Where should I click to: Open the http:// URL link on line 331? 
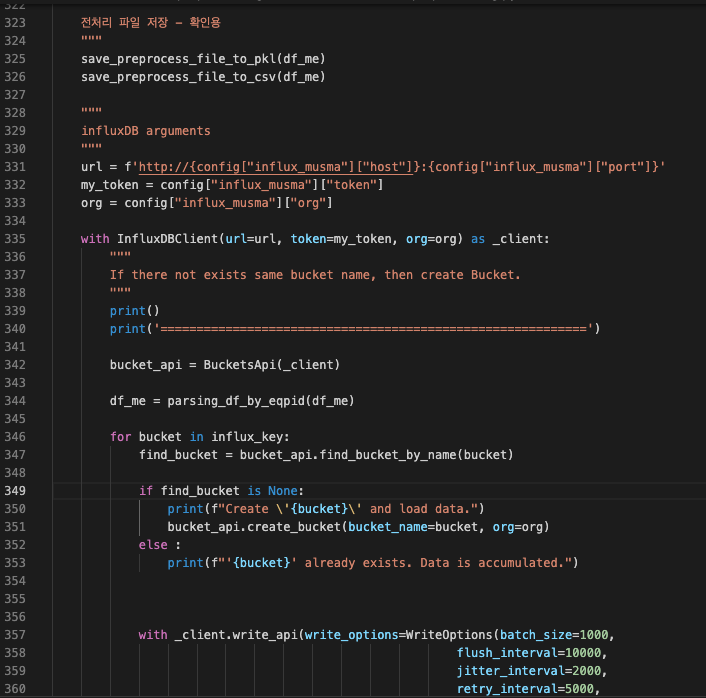[276, 167]
